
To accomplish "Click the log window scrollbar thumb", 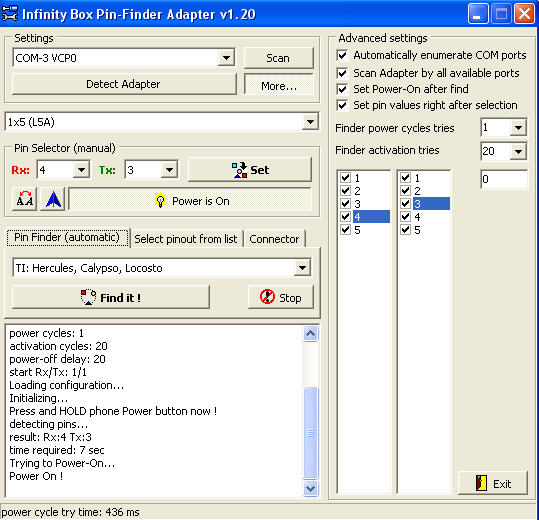I will pos(310,432).
